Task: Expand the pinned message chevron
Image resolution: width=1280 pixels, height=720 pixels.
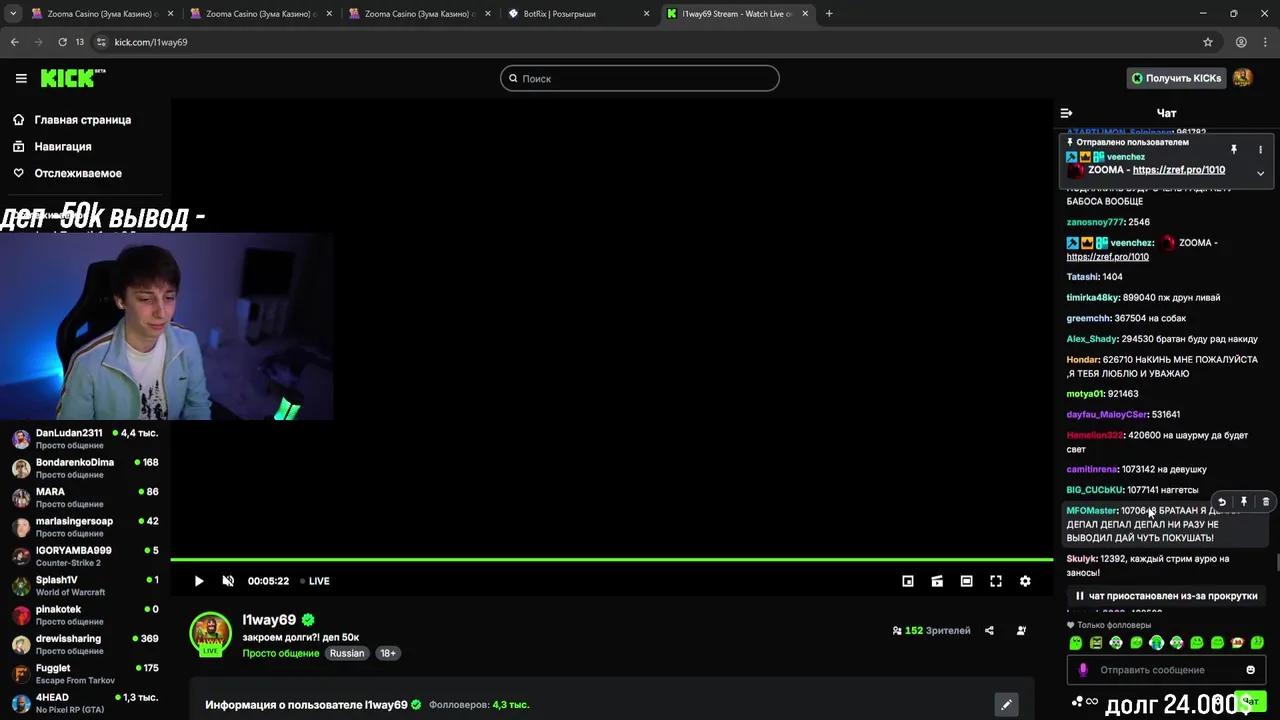Action: click(x=1260, y=173)
